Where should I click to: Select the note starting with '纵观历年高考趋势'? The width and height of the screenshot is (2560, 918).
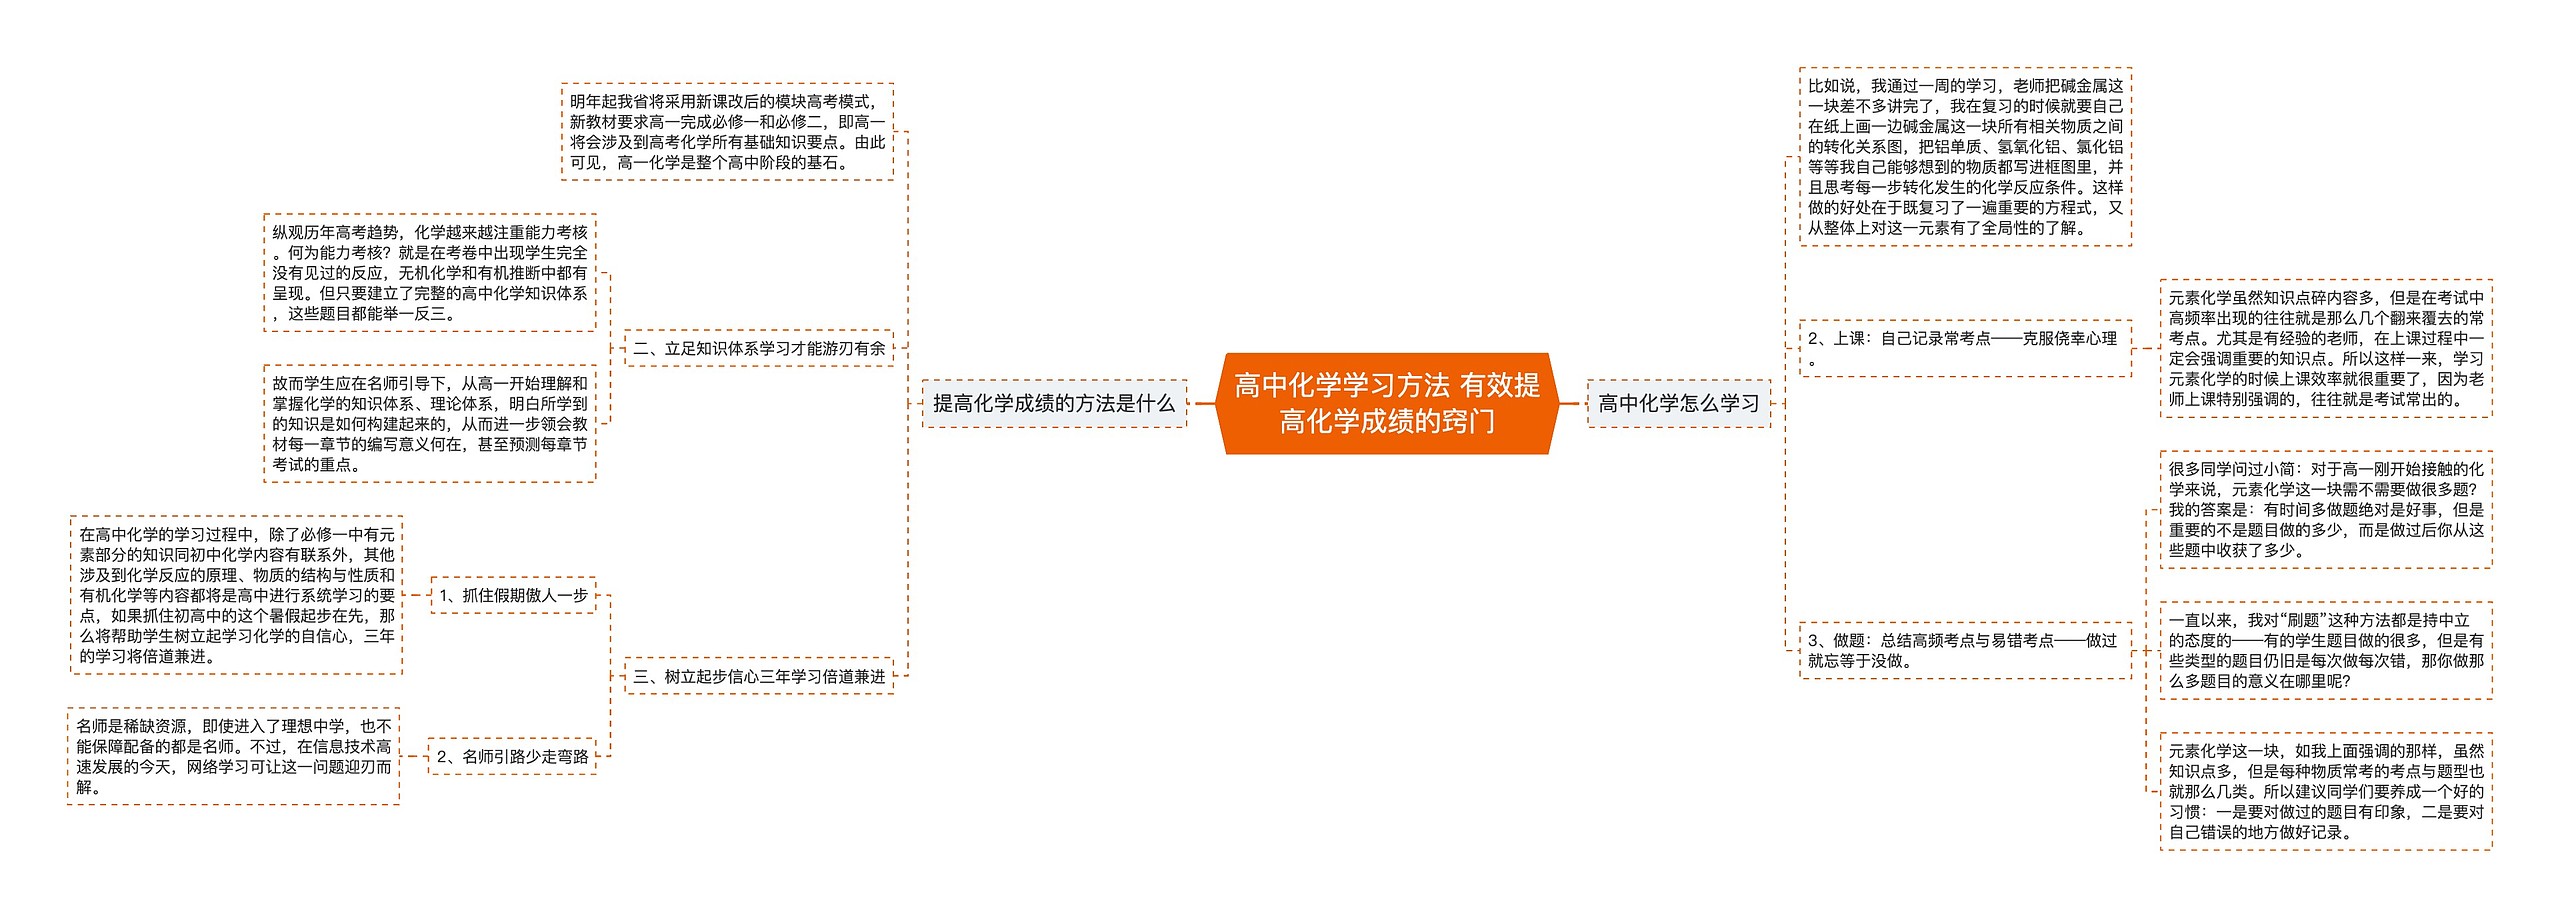430,273
